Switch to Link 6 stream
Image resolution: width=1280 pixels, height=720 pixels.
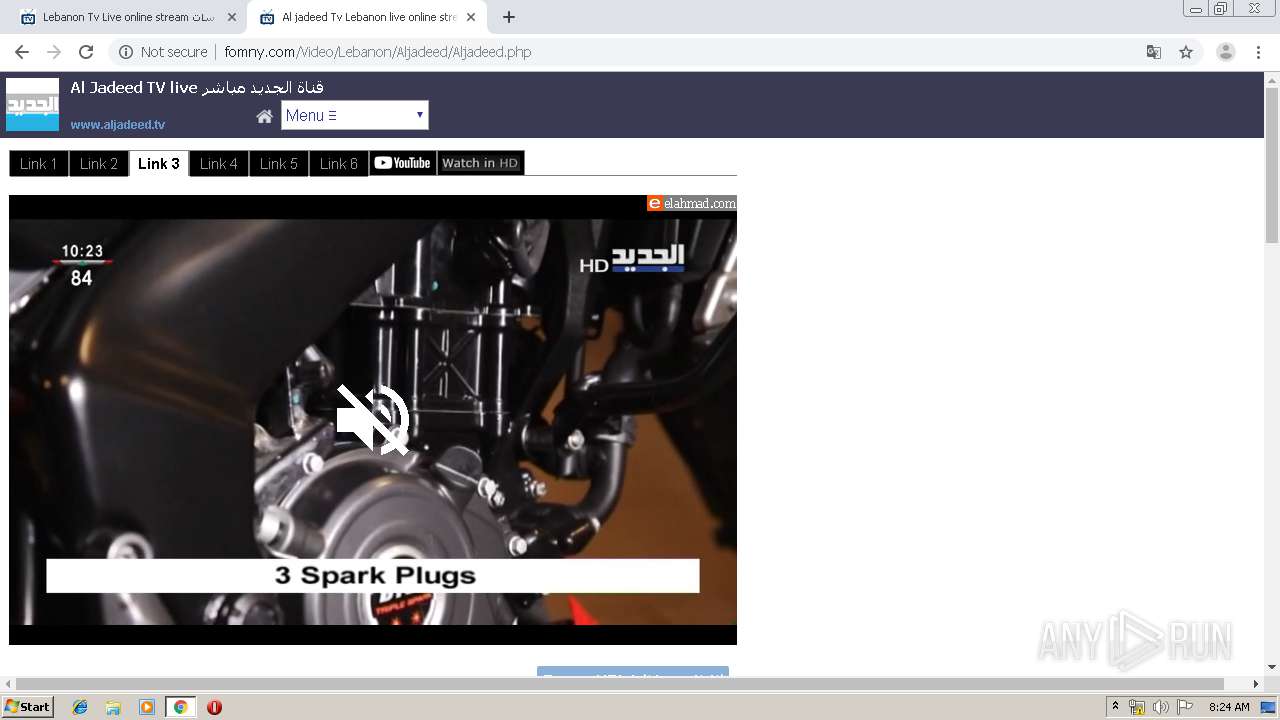339,163
